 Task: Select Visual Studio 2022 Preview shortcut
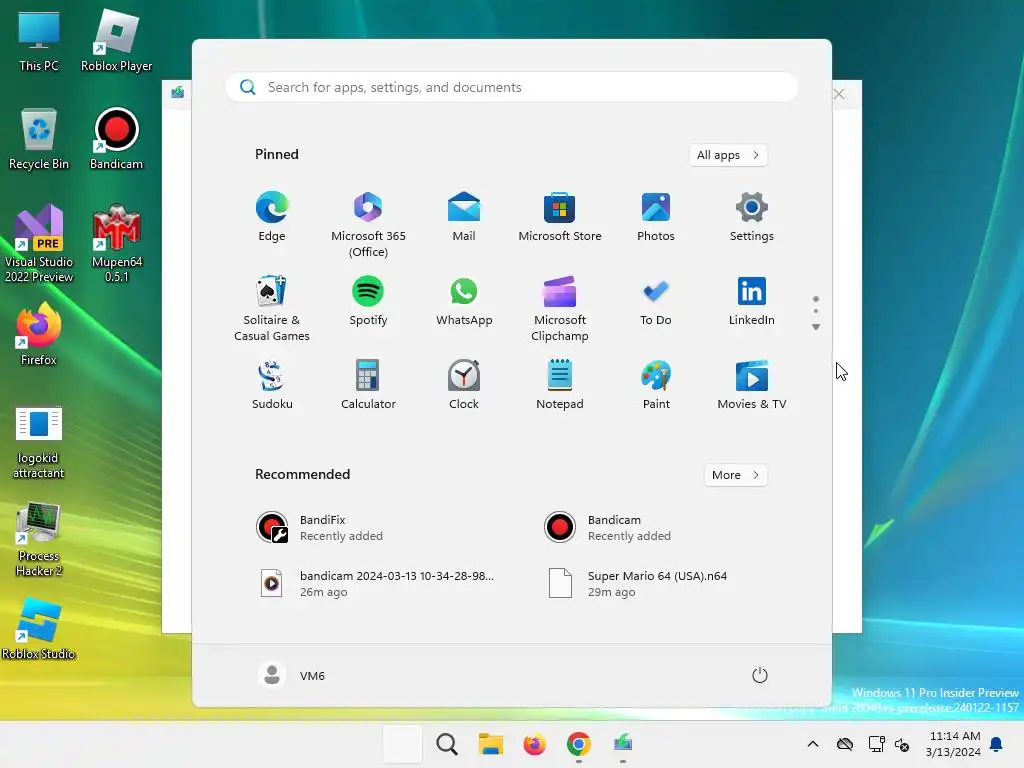(39, 244)
